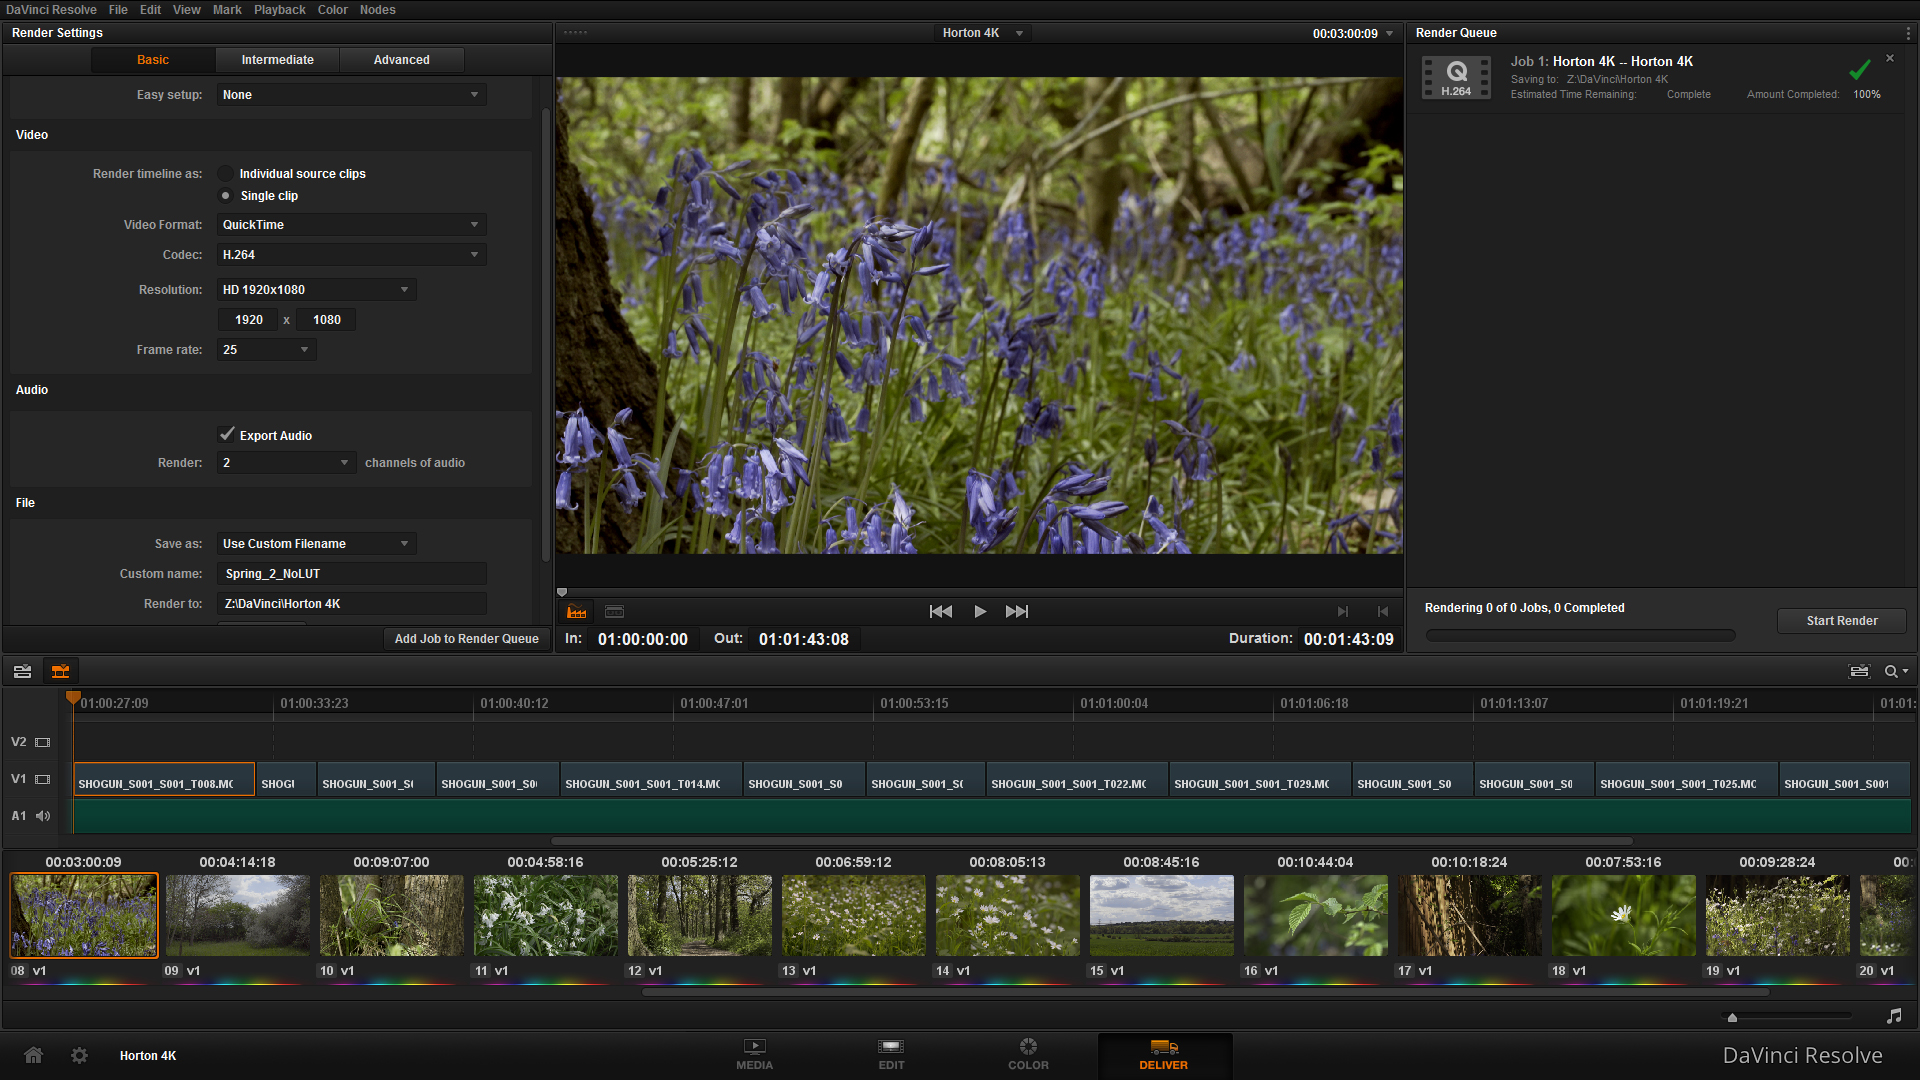This screenshot has height=1080, width=1920.
Task: Remove Job 1 from render queue
Action: (1890, 58)
